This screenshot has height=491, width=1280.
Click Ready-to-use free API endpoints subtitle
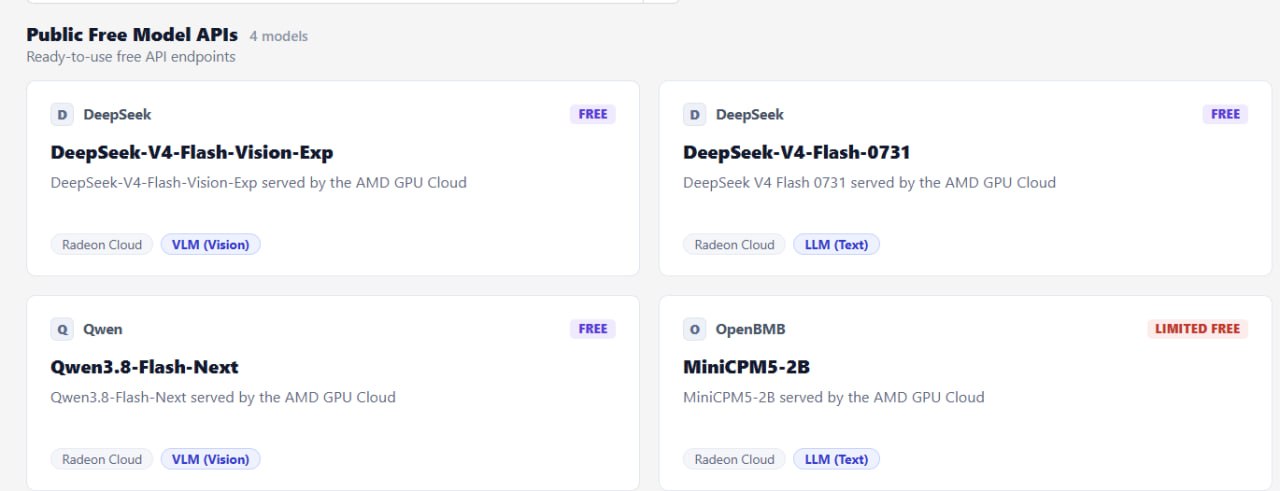point(131,57)
